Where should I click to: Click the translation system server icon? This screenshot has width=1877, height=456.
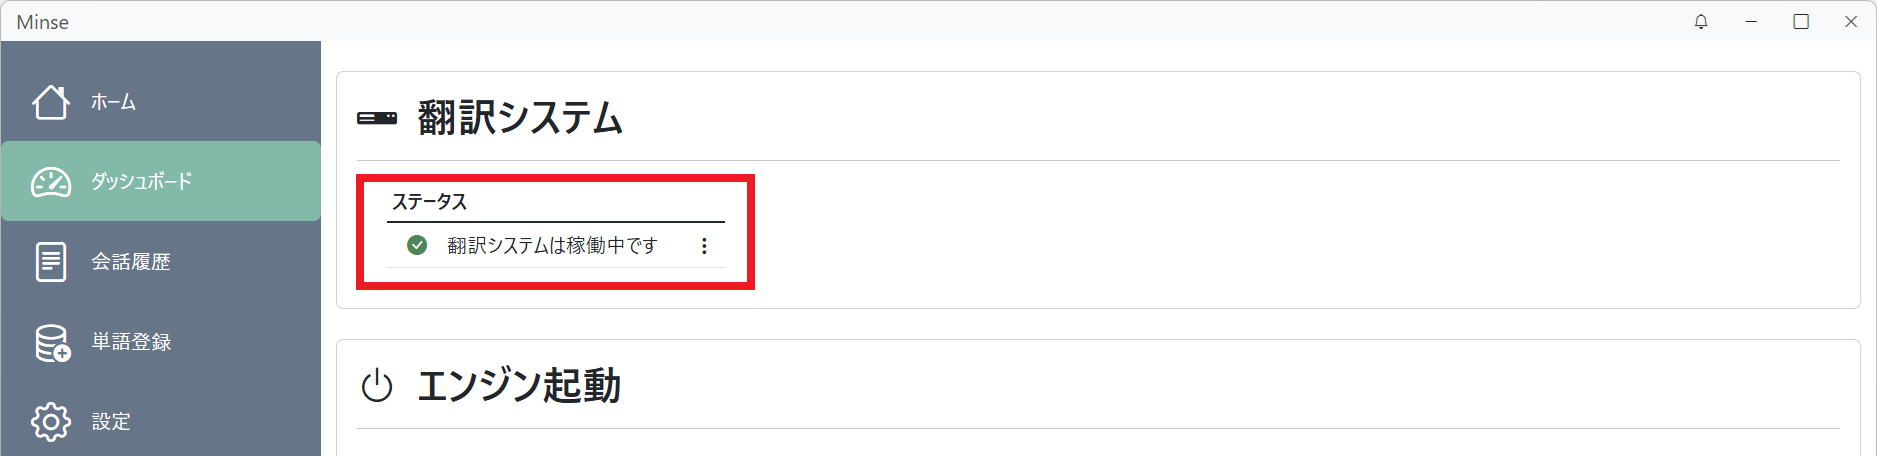377,118
